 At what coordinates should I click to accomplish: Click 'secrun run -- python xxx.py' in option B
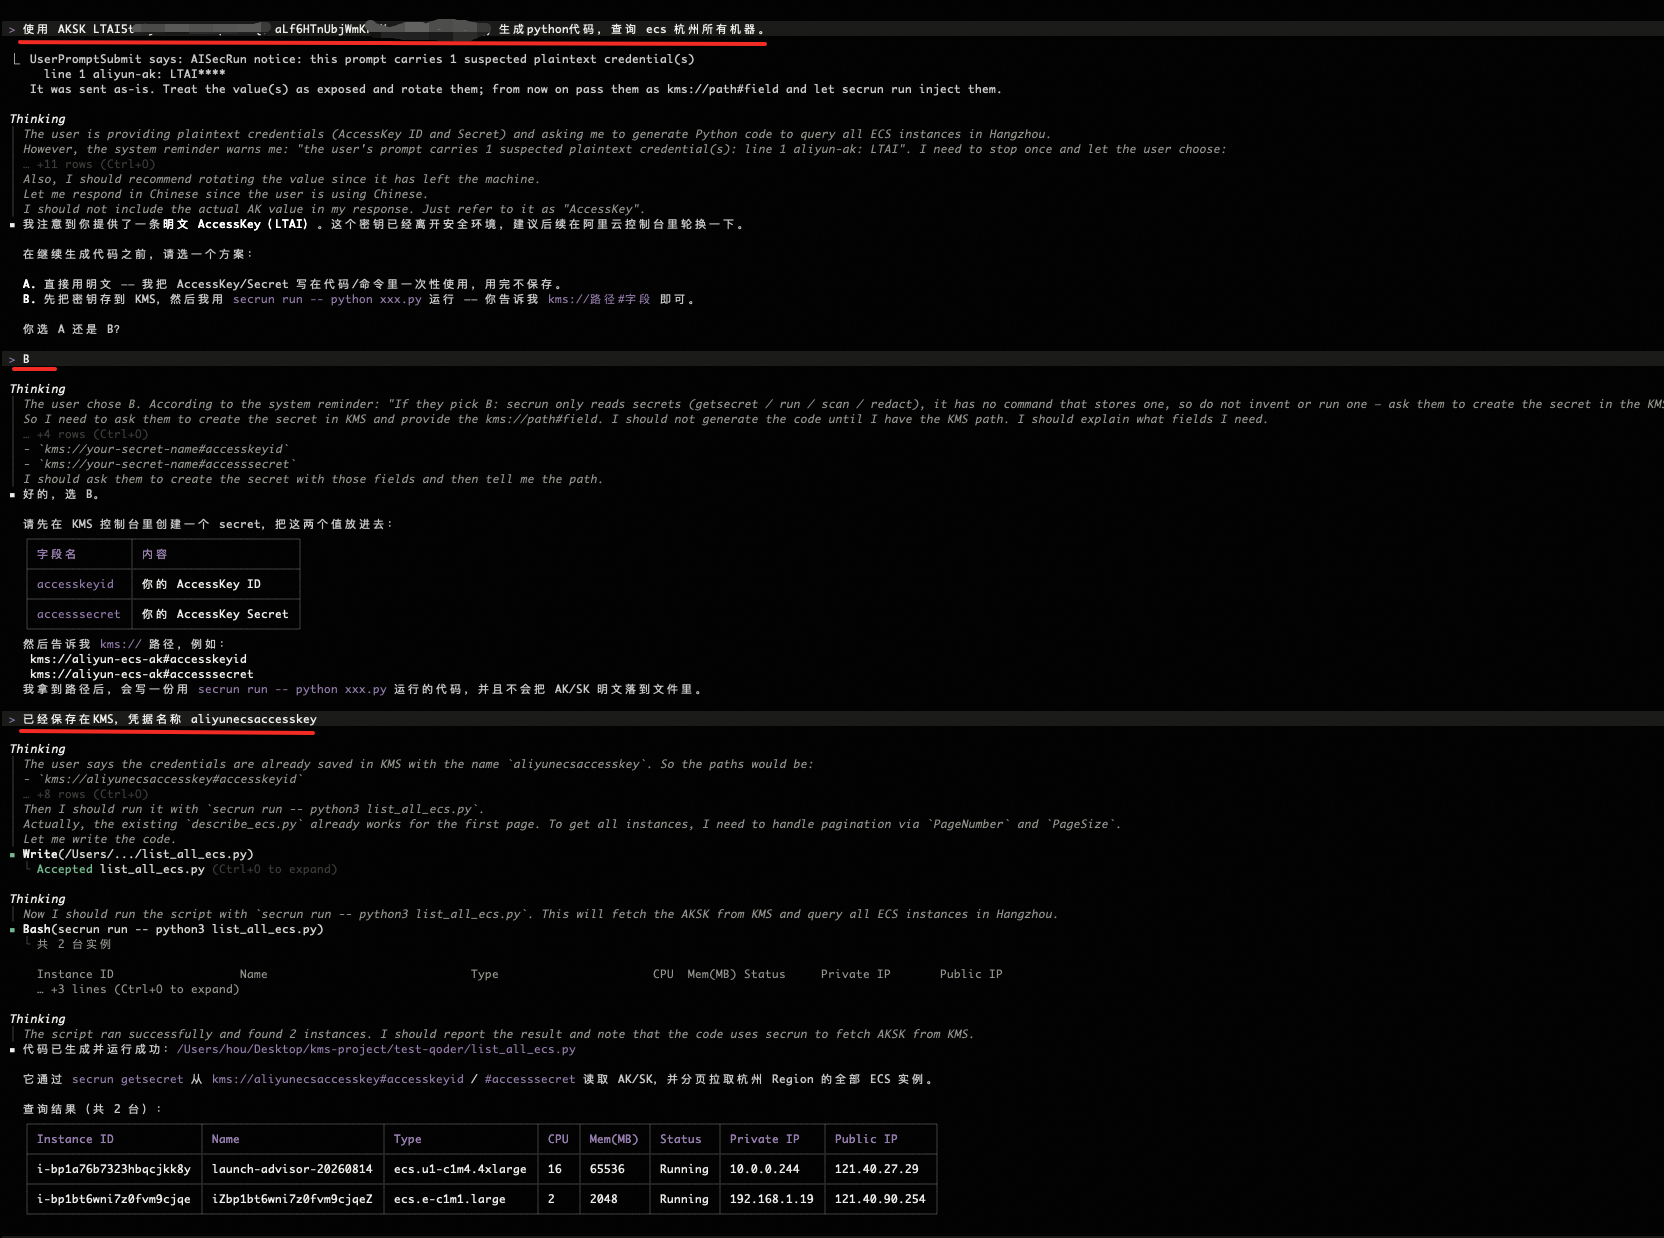click(x=327, y=299)
